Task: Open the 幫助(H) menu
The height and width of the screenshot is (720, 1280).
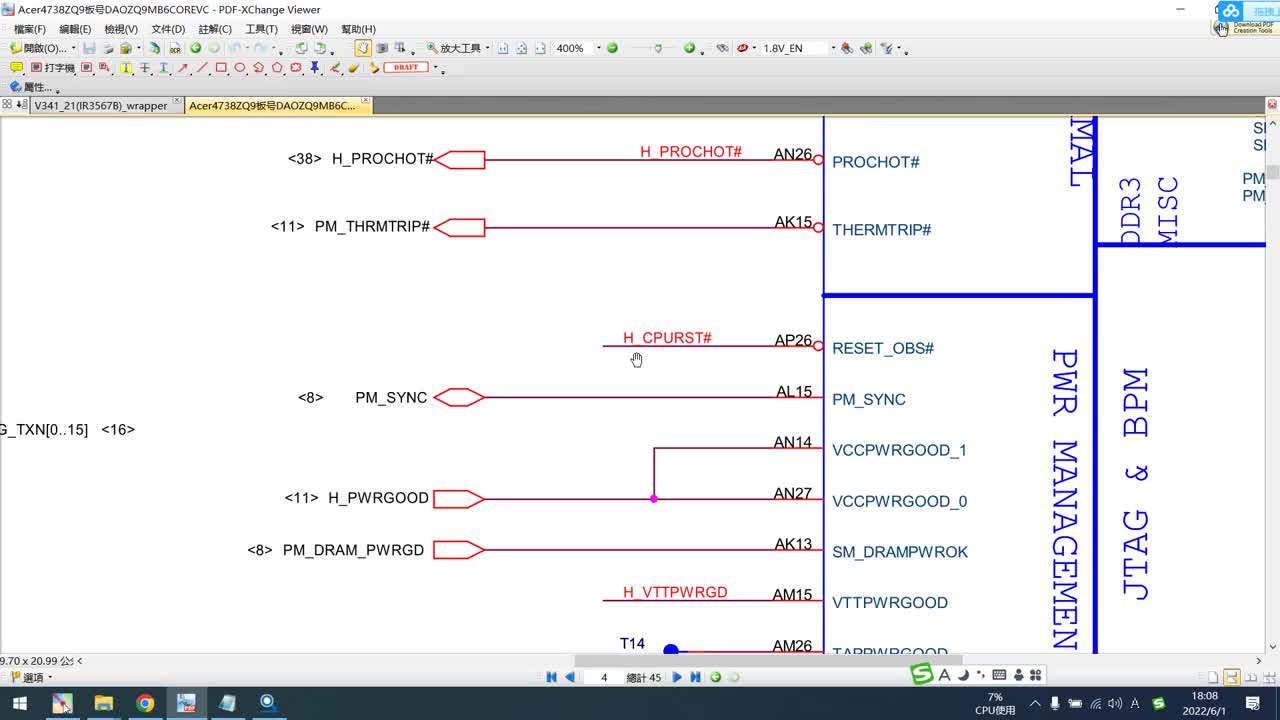Action: point(358,29)
